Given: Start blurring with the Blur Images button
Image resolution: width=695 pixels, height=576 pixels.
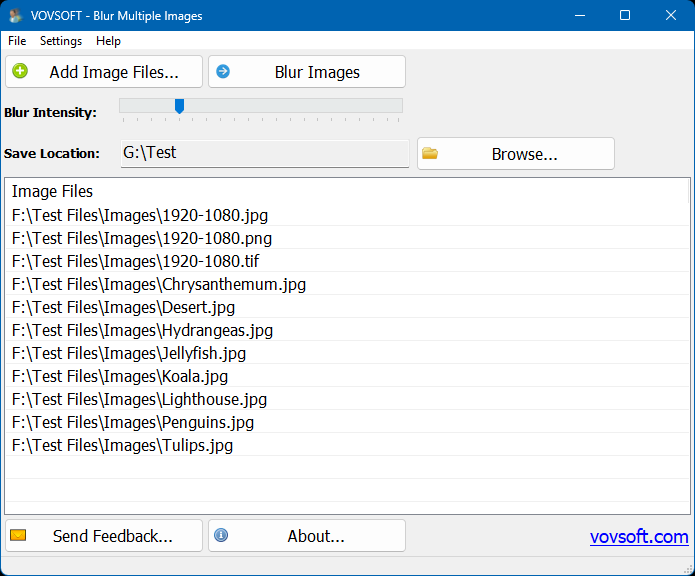Looking at the screenshot, I should (x=307, y=72).
